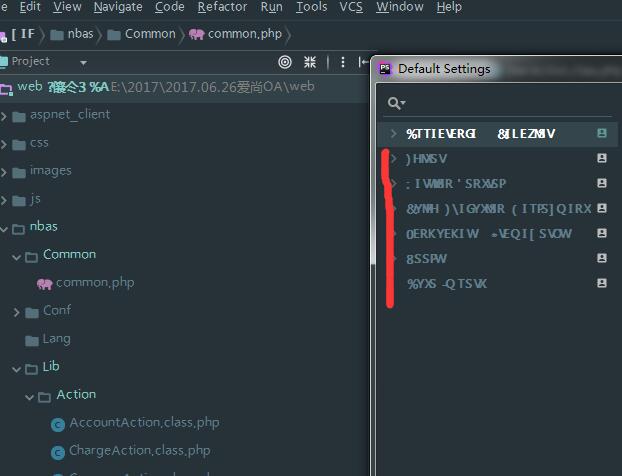Screen dimensions: 622x476
Task: Select the js folder in tree
Action: [35, 199]
